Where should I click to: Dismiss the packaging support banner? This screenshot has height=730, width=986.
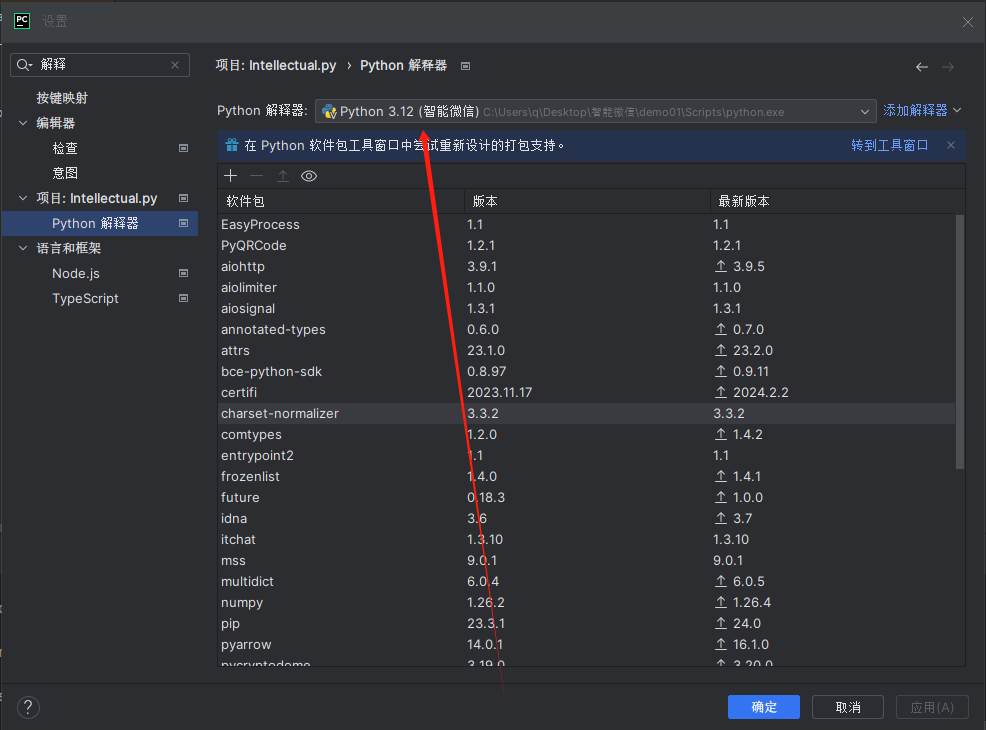[951, 145]
